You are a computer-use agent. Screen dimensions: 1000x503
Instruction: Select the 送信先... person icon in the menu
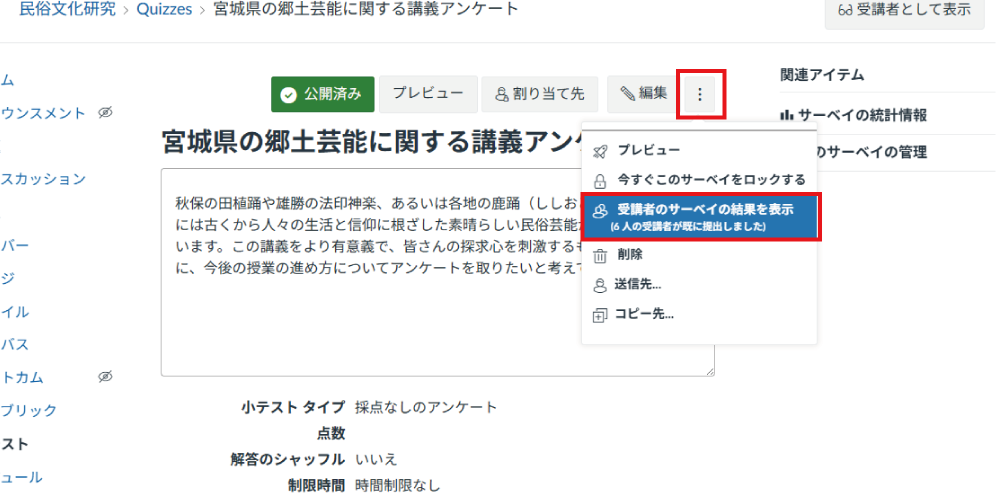[x=600, y=285]
